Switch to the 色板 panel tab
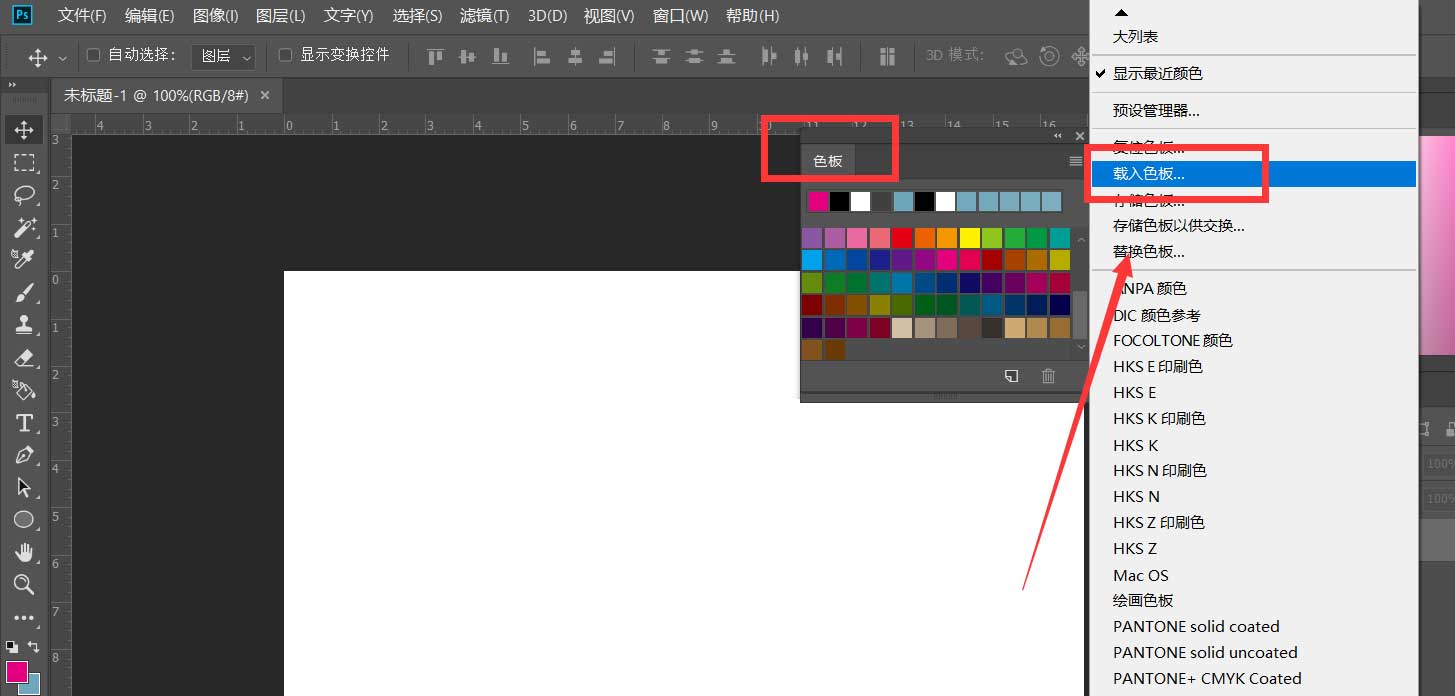 828,161
